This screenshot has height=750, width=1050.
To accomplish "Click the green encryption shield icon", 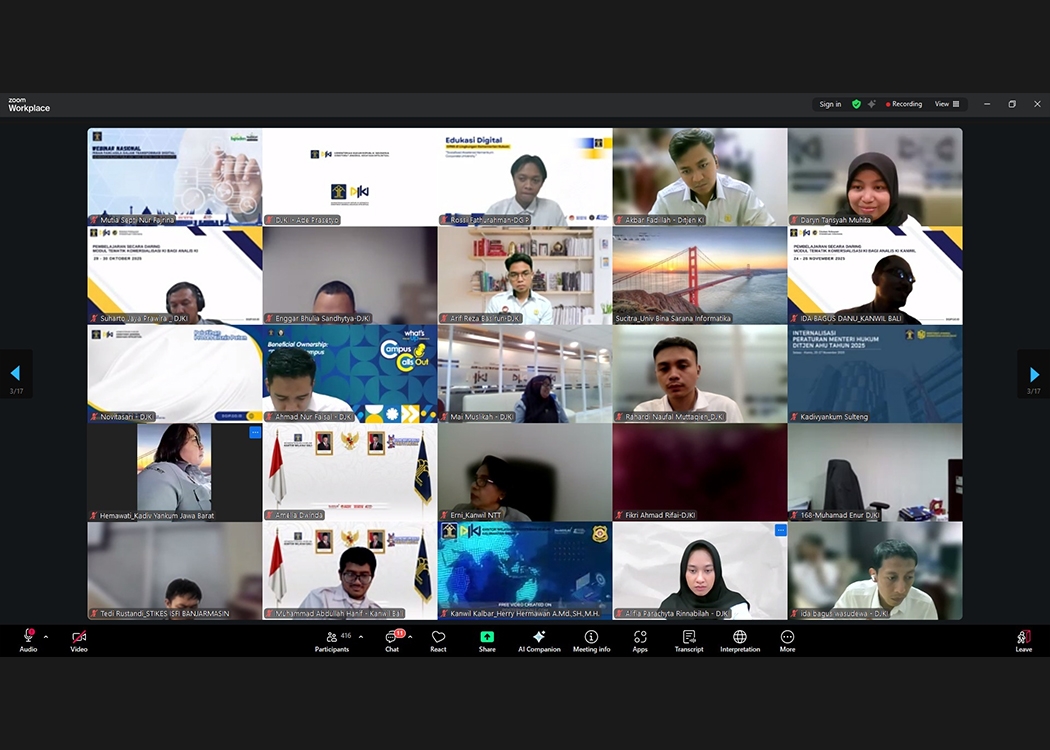I will [856, 104].
